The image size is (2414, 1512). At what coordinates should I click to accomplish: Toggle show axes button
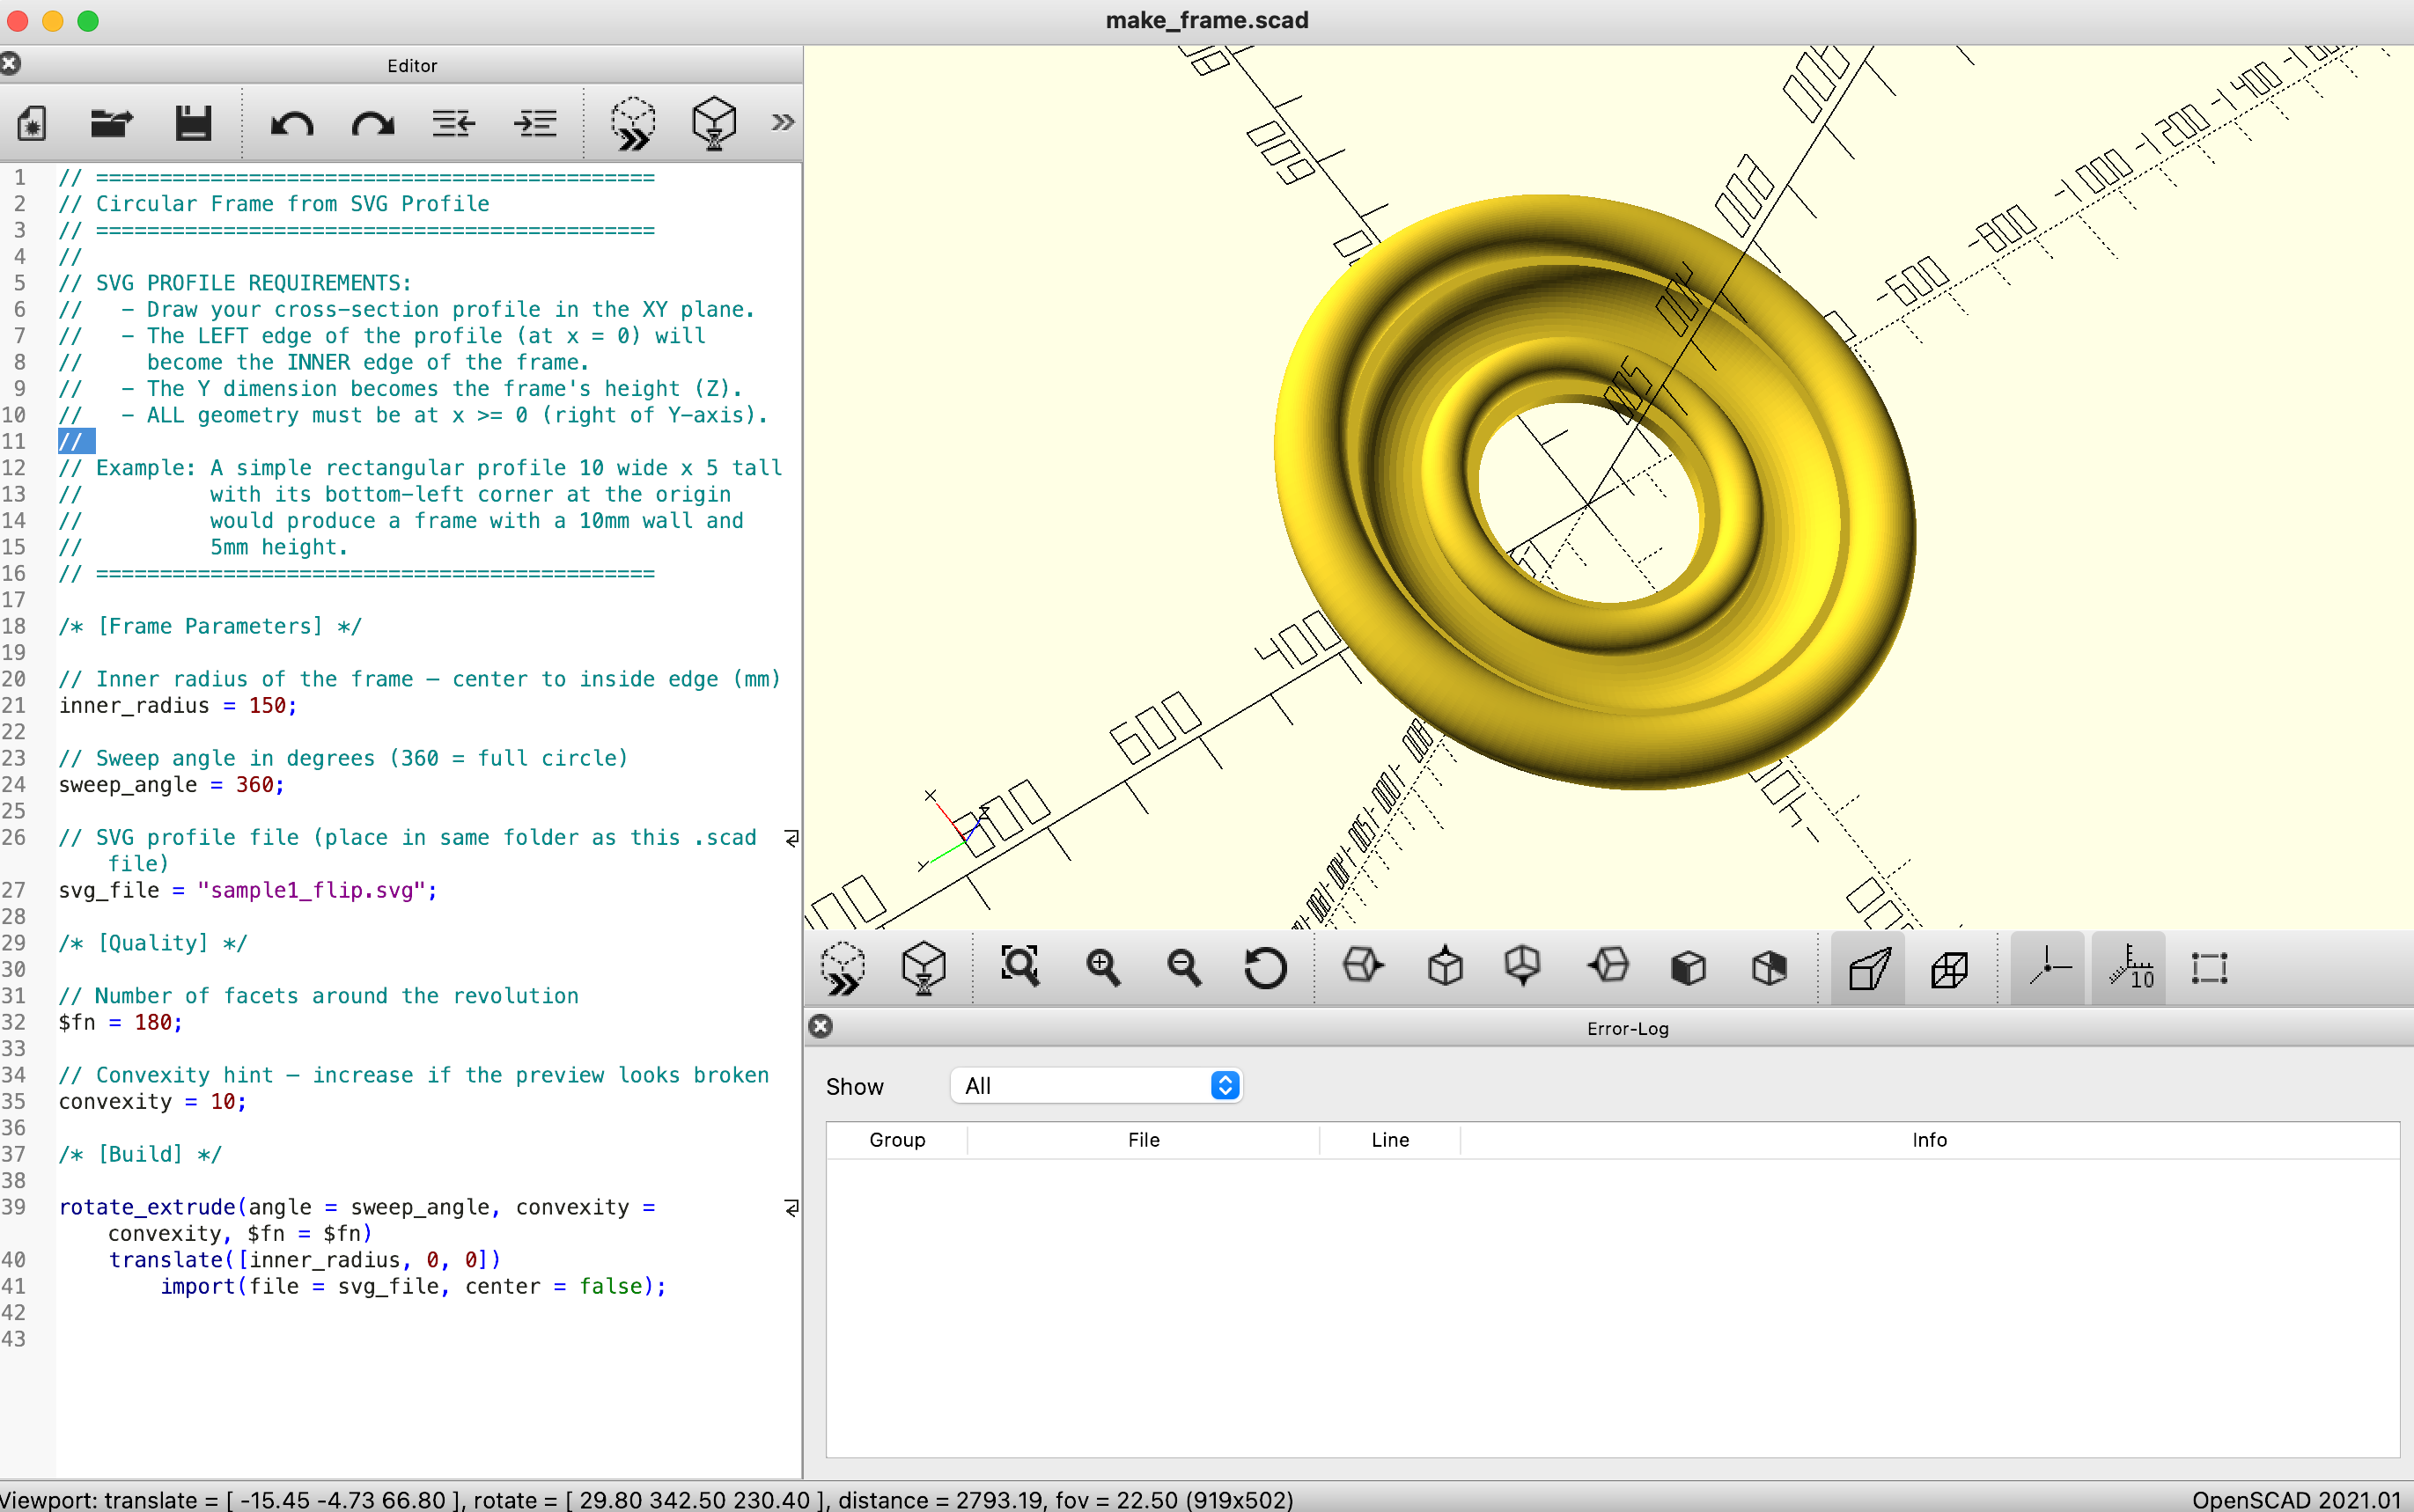[2048, 967]
